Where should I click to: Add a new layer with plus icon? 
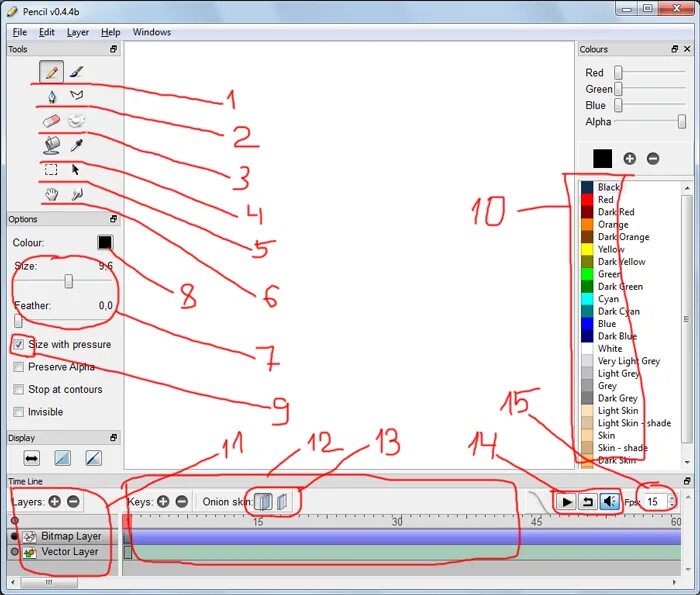[54, 502]
